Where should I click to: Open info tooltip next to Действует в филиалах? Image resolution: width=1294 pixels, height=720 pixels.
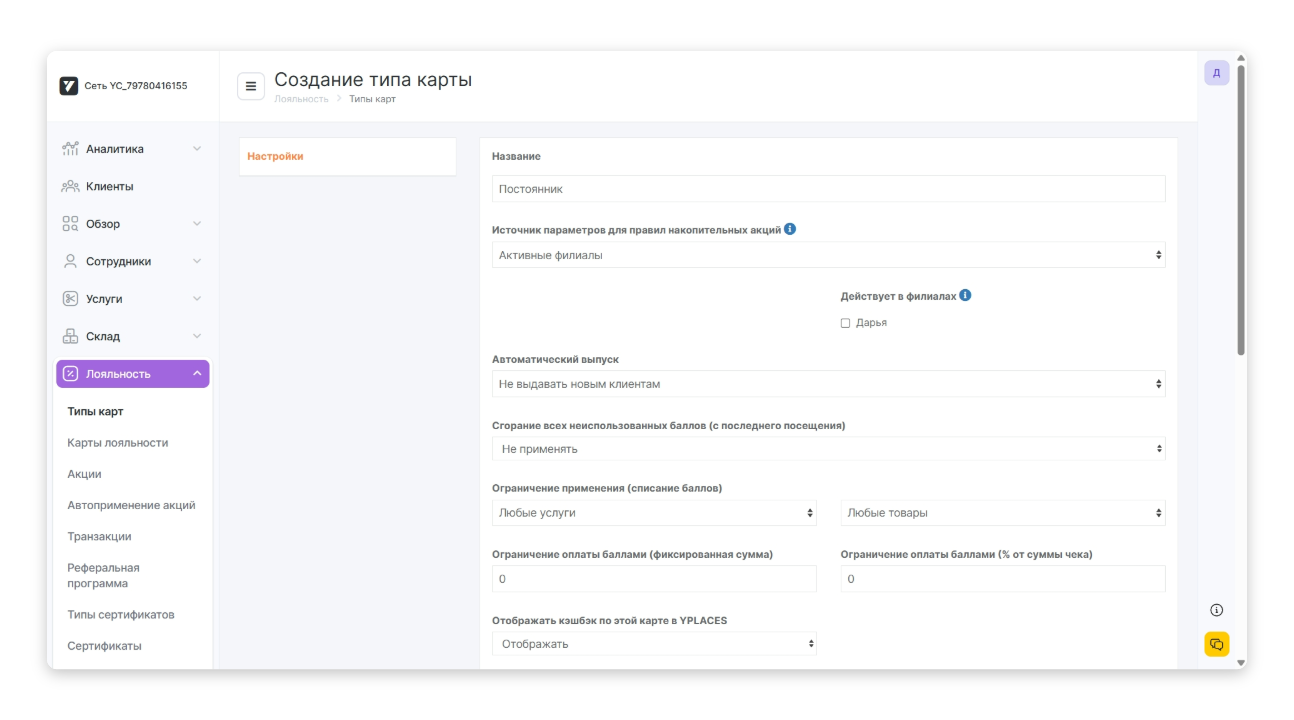click(965, 296)
